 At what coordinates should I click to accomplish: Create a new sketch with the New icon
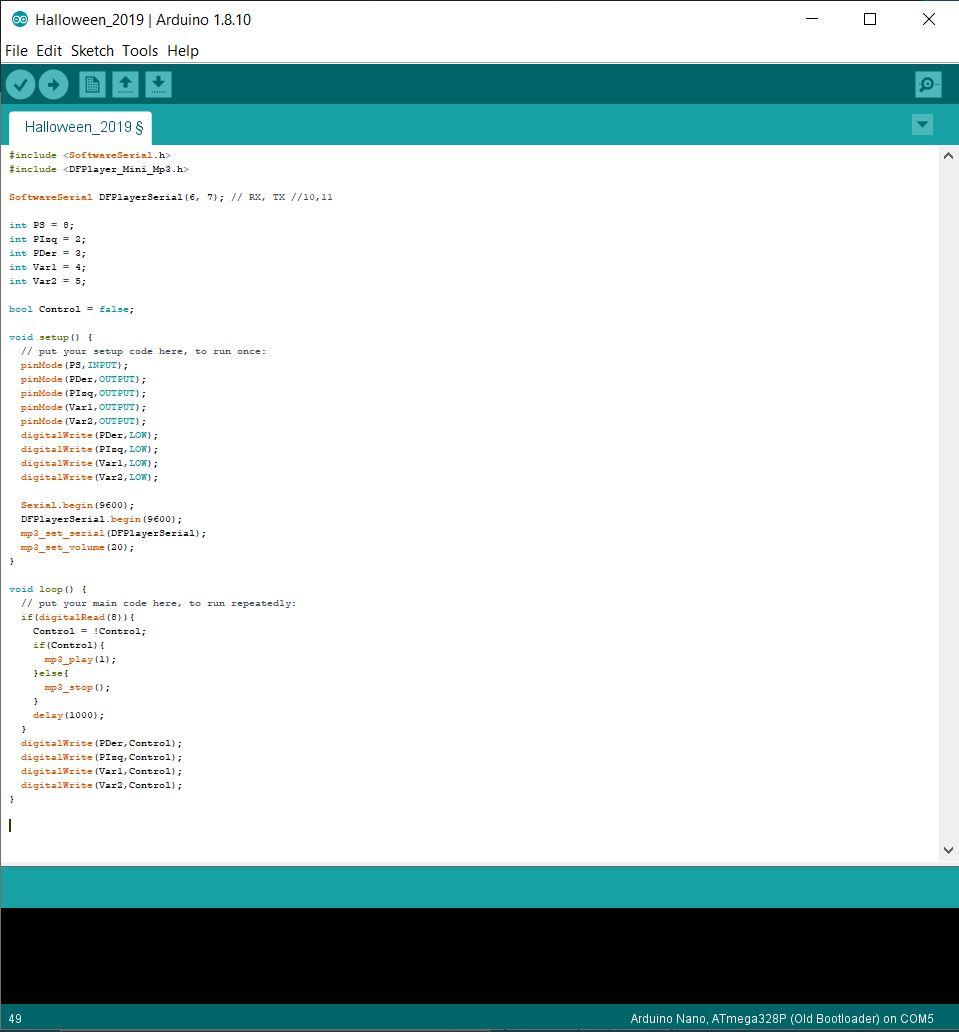92,85
